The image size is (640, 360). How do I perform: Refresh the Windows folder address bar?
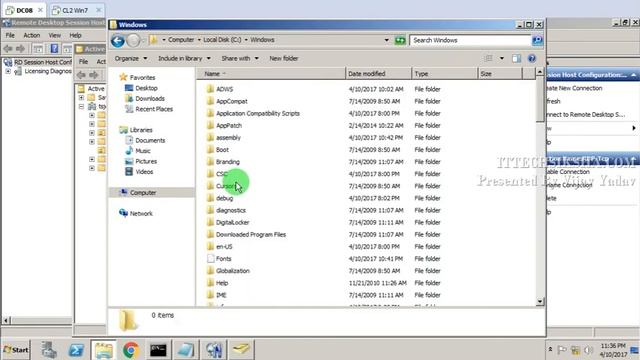coord(400,40)
